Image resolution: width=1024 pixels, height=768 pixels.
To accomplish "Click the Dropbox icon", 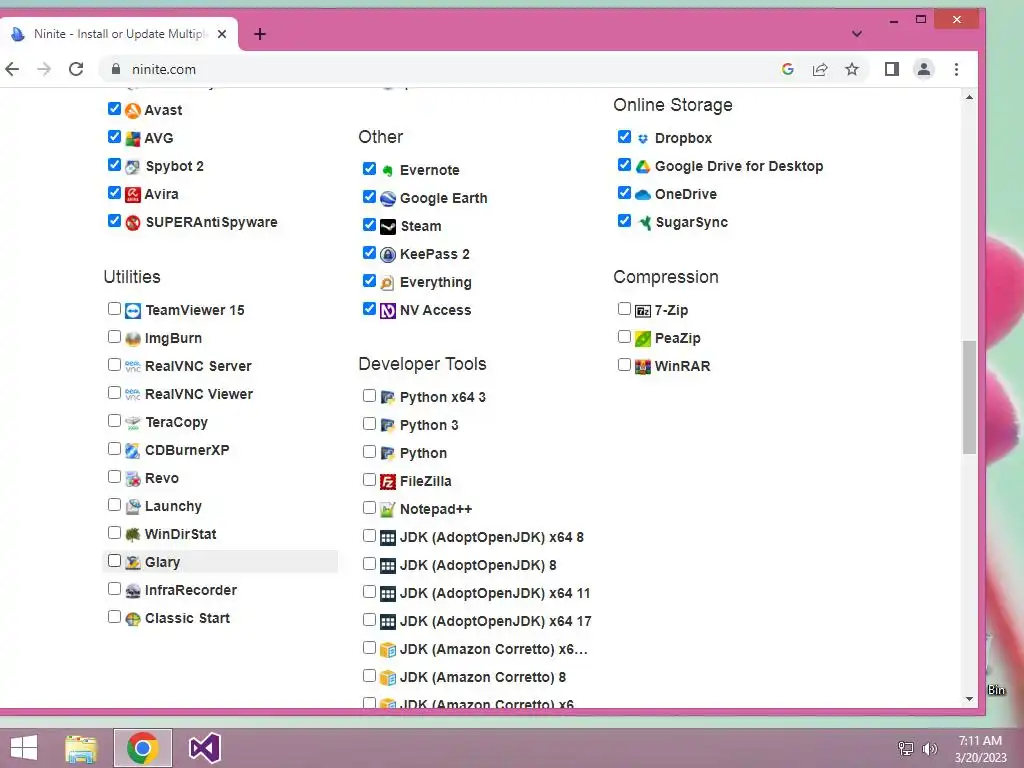I will (643, 138).
